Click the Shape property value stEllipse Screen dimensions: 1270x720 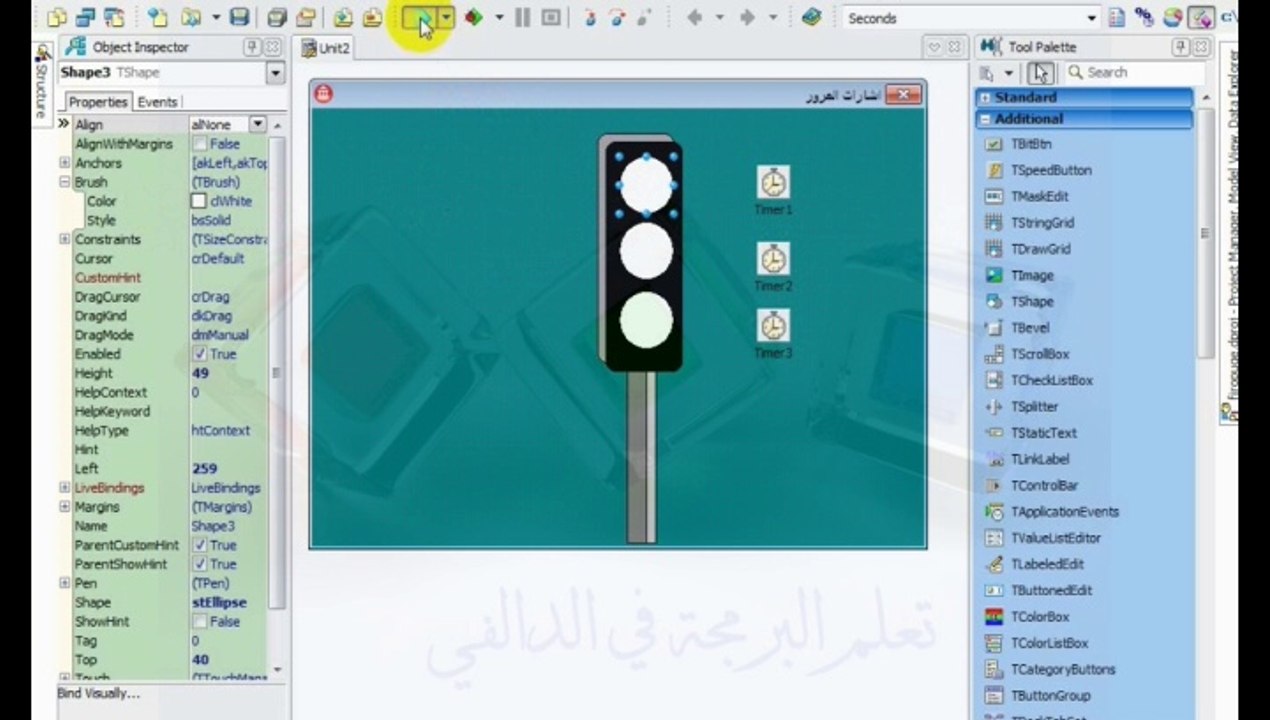click(x=227, y=602)
